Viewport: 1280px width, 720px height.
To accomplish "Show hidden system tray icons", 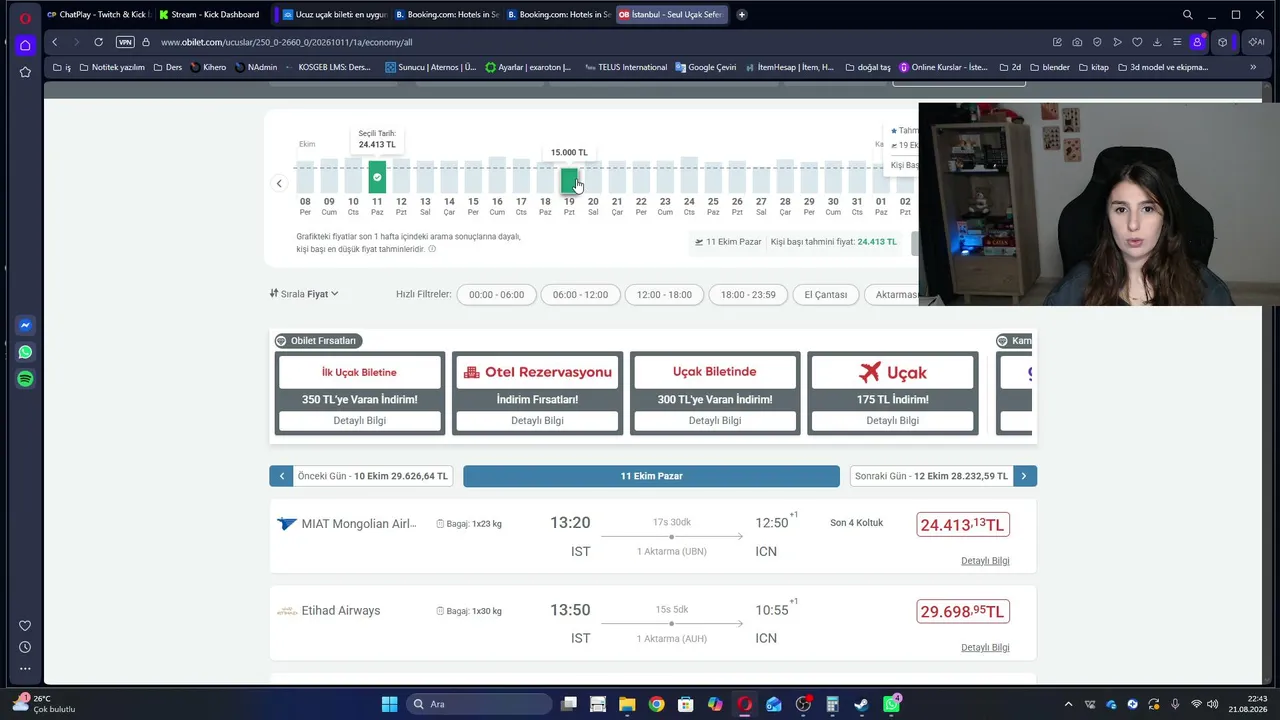I will point(1068,704).
